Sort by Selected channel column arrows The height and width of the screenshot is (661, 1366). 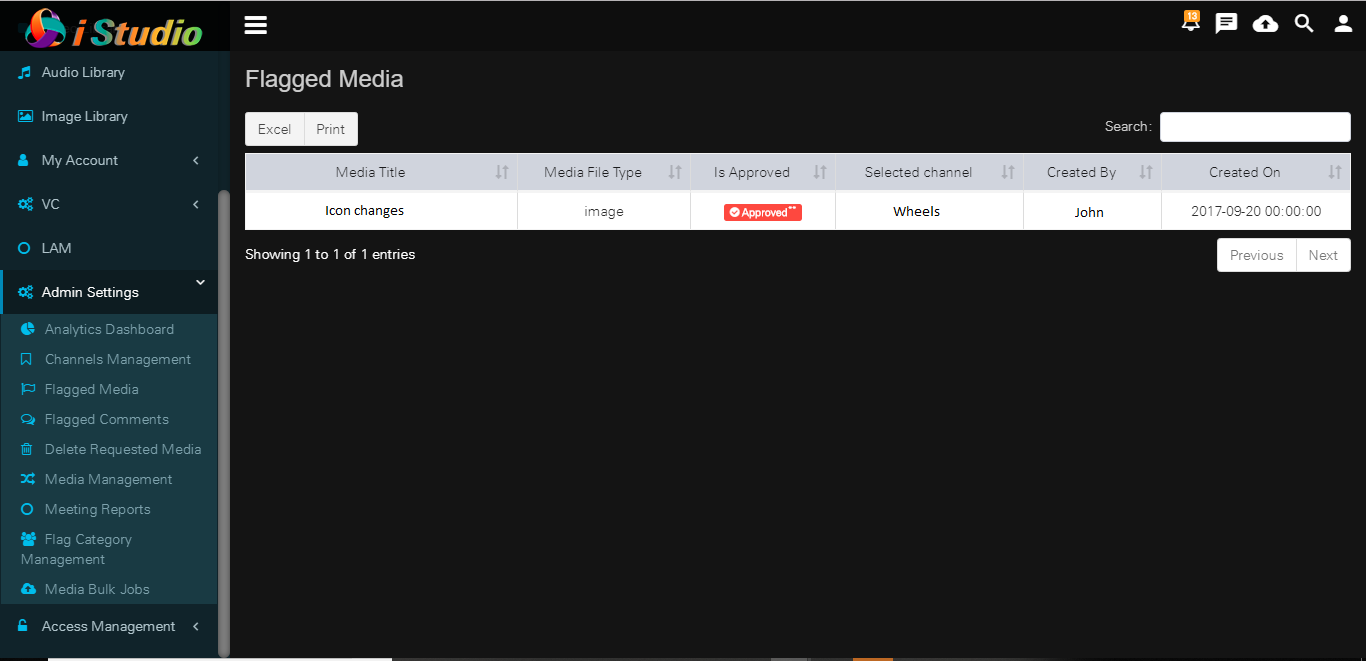pos(1008,172)
